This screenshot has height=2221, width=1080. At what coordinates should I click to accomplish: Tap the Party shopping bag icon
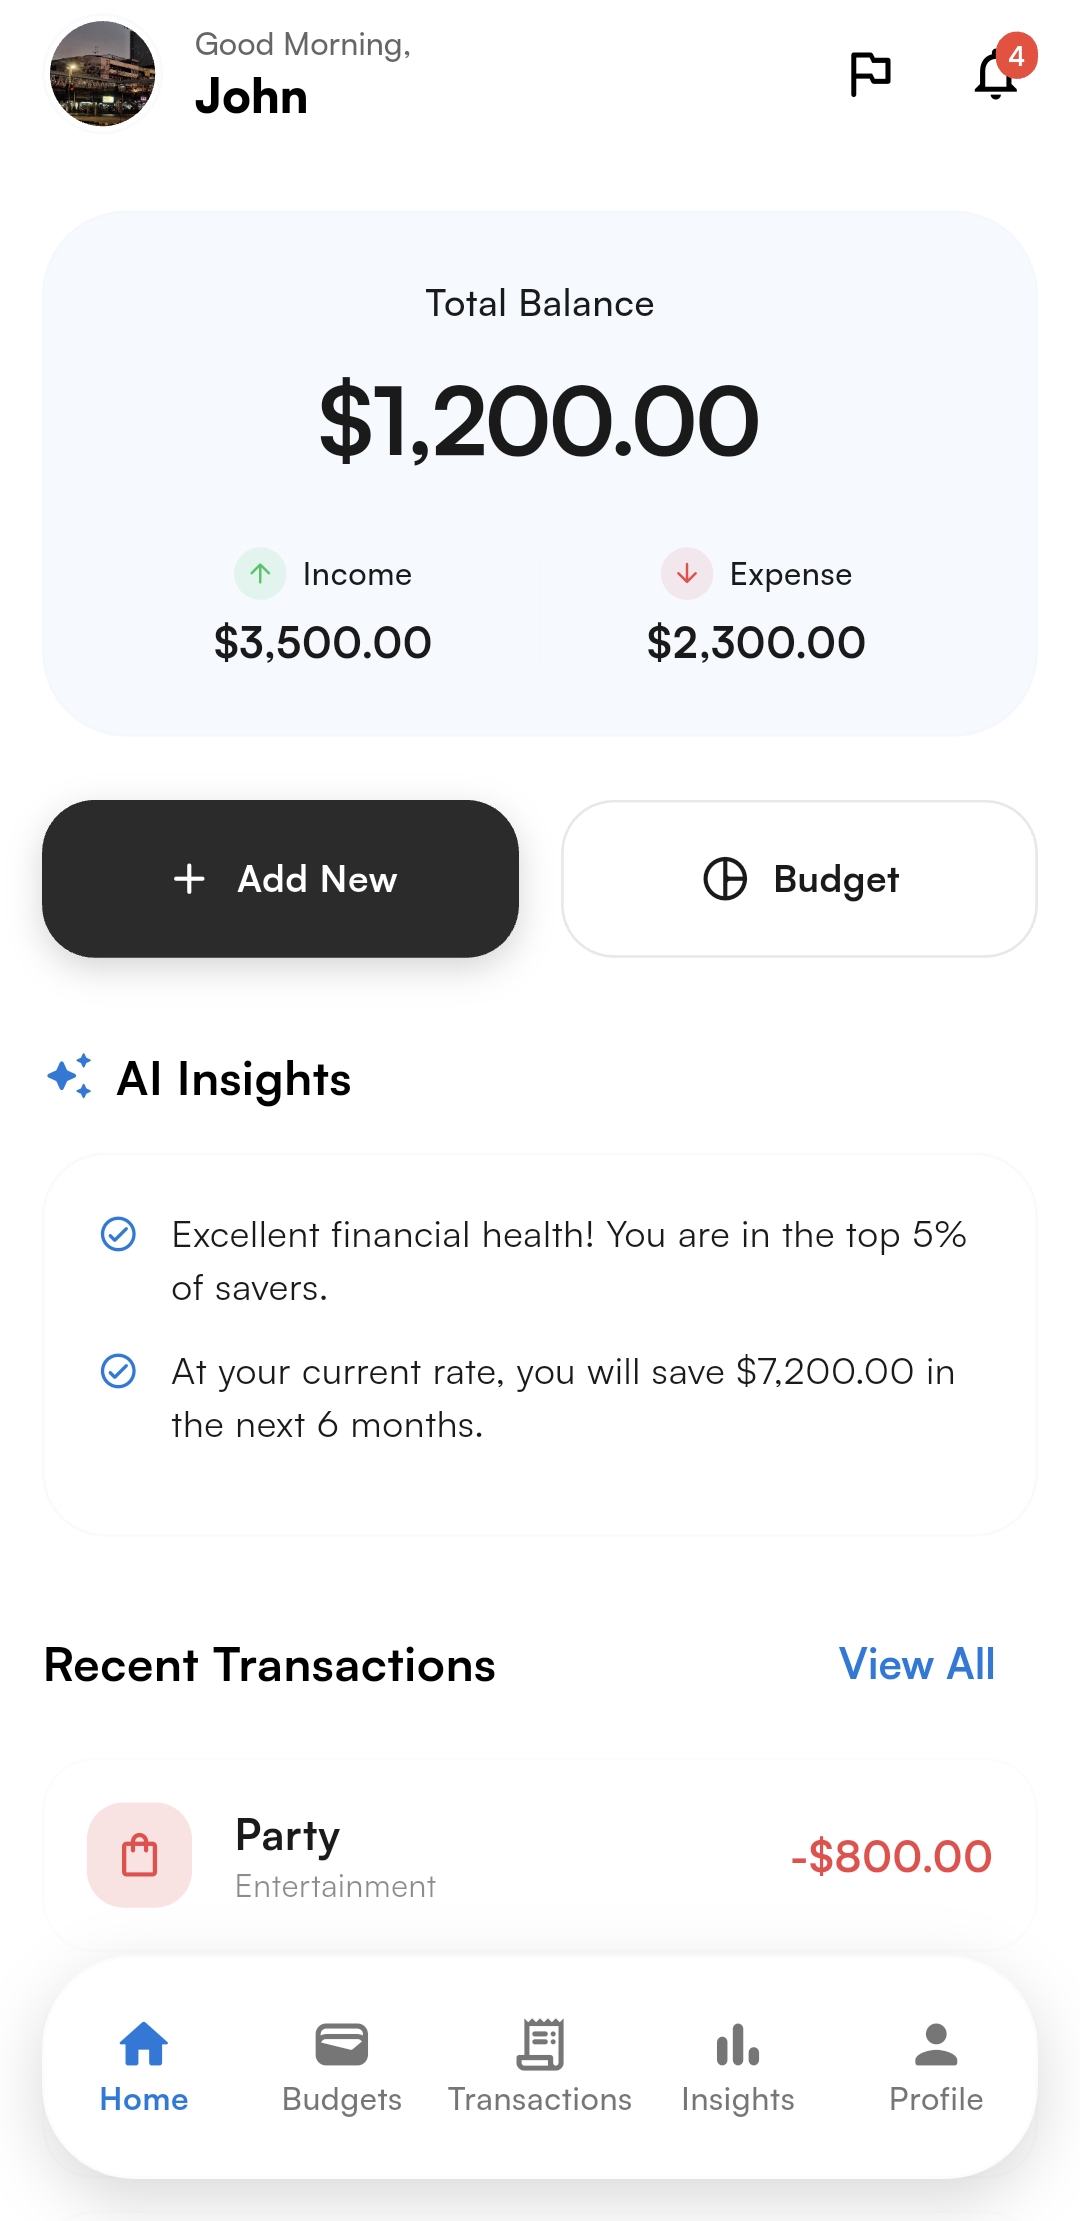[140, 1855]
